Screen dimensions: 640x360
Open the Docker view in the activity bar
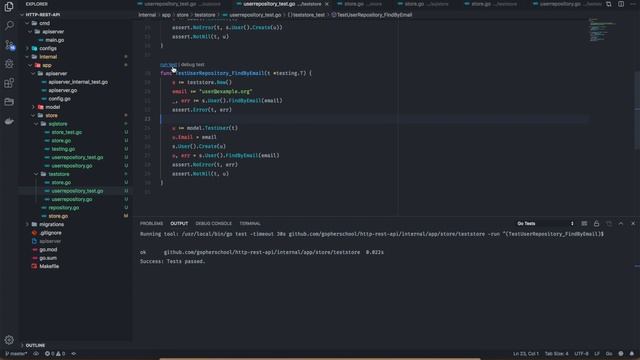point(9,121)
